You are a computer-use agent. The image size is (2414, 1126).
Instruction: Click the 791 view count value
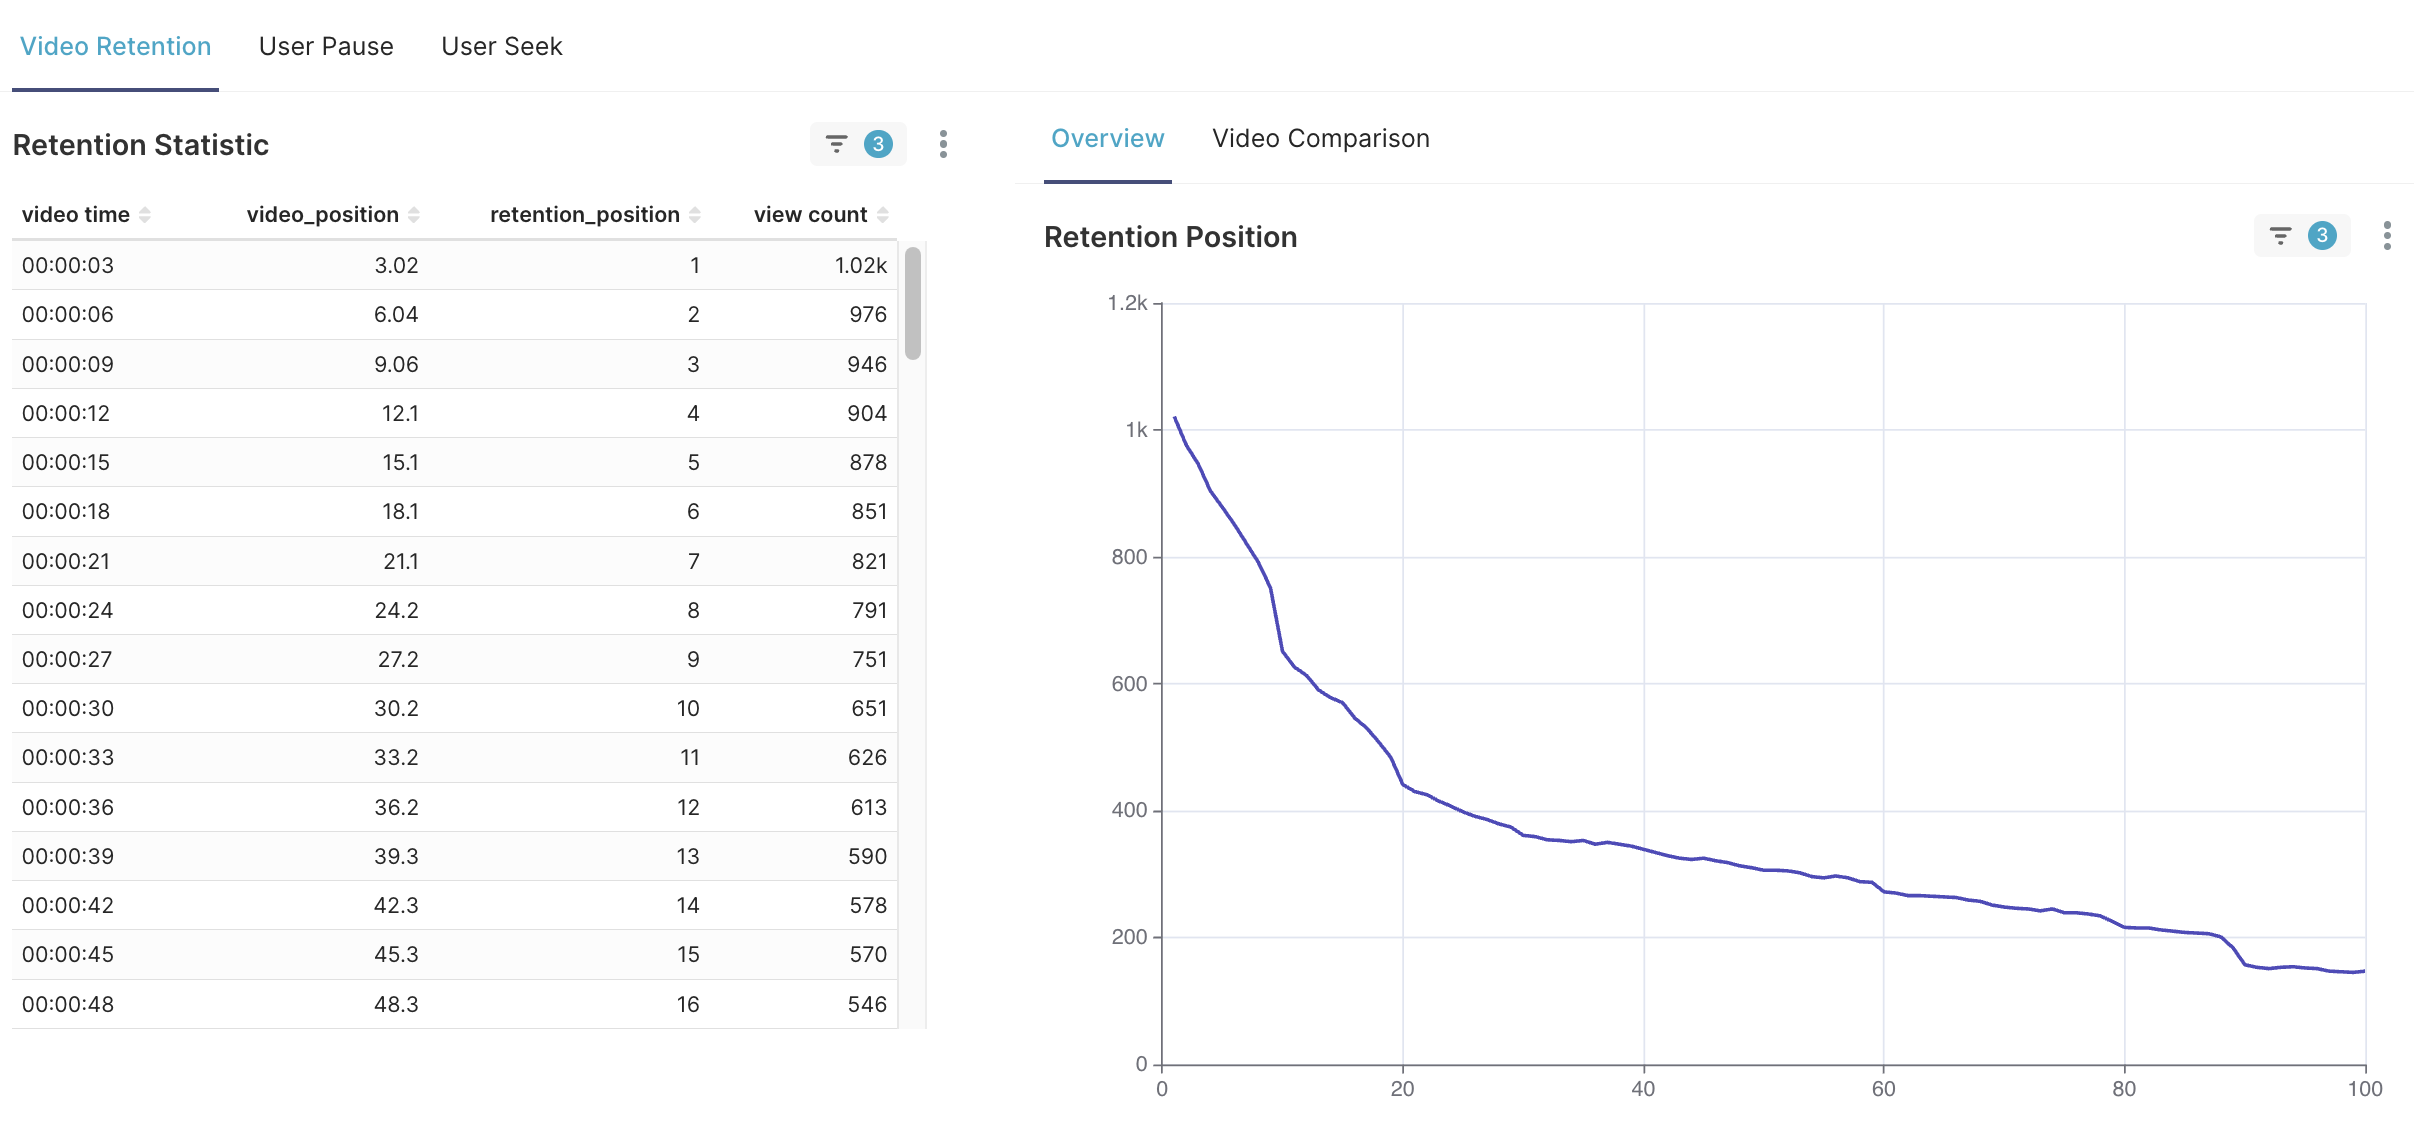tap(869, 610)
